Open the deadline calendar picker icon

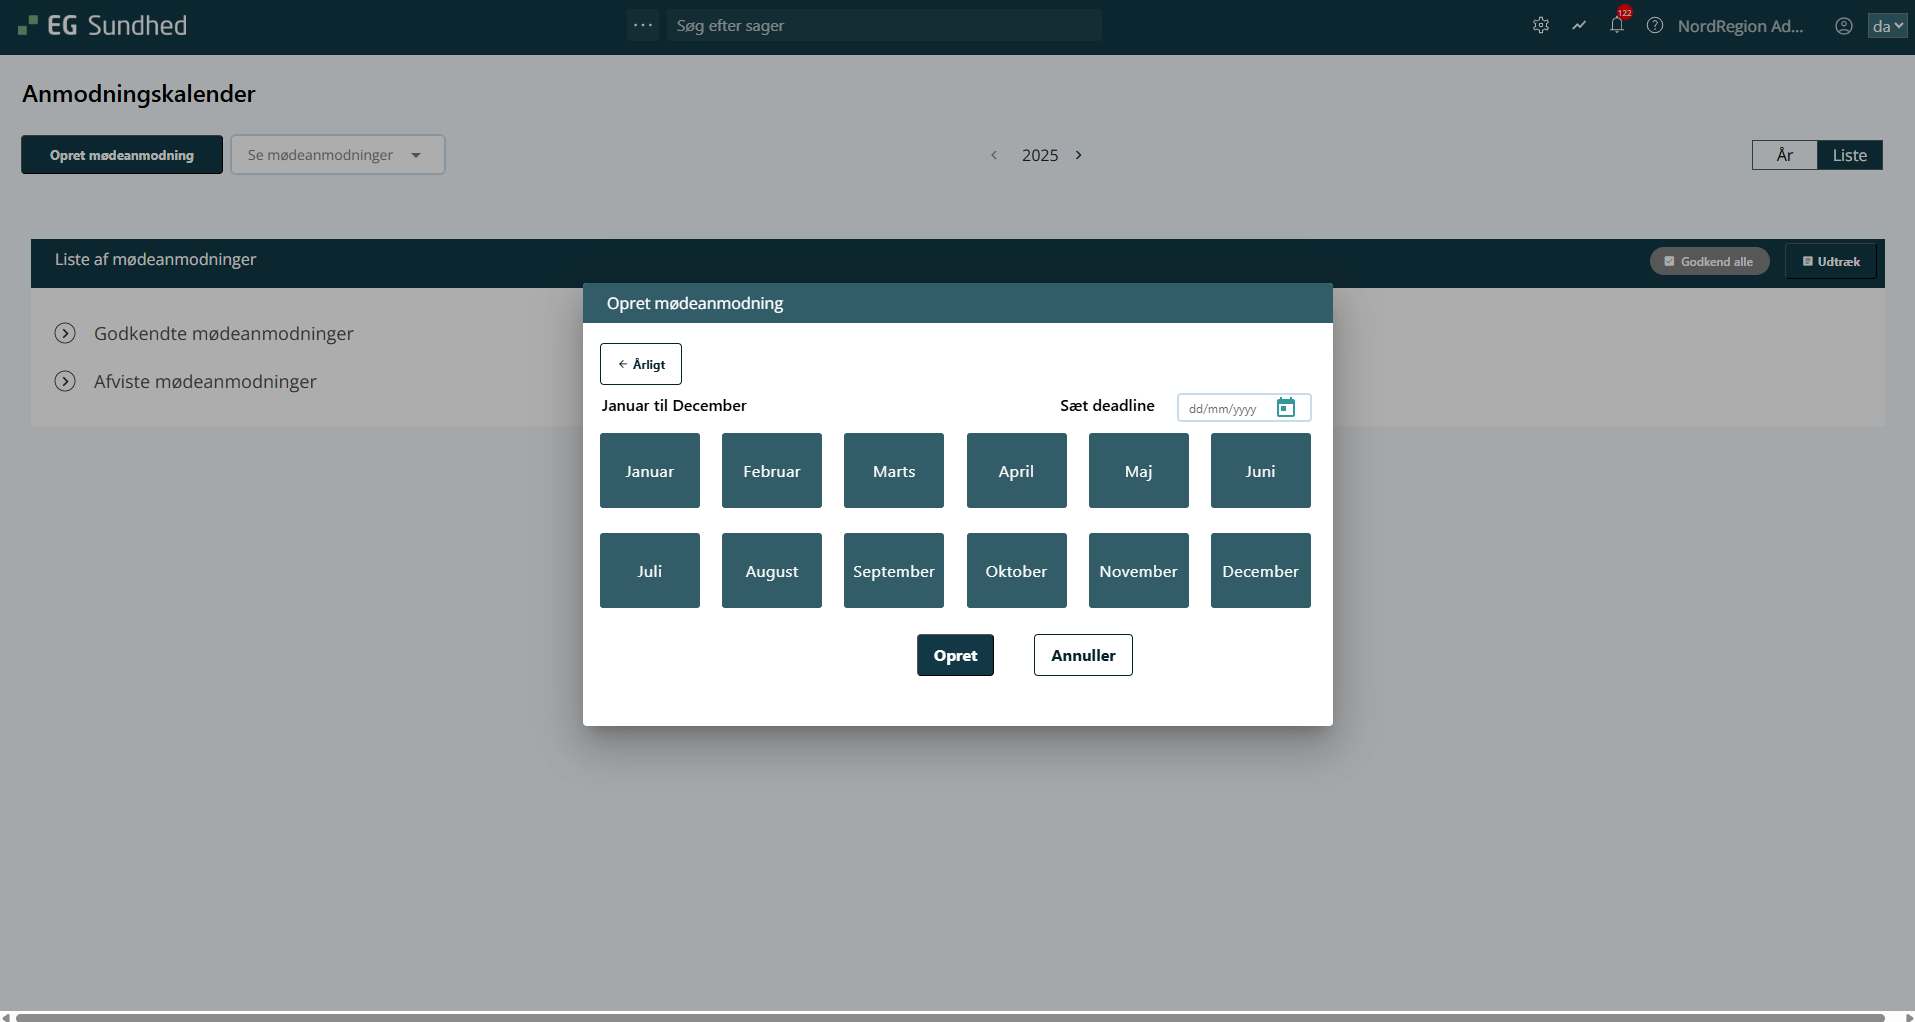1286,408
